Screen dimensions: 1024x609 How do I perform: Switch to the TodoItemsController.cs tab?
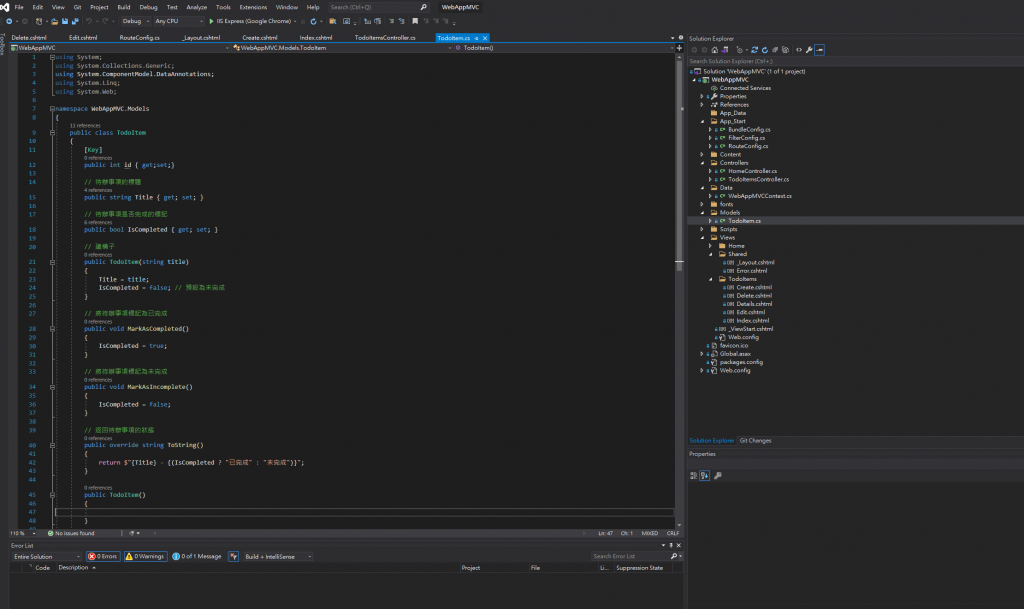coord(385,37)
